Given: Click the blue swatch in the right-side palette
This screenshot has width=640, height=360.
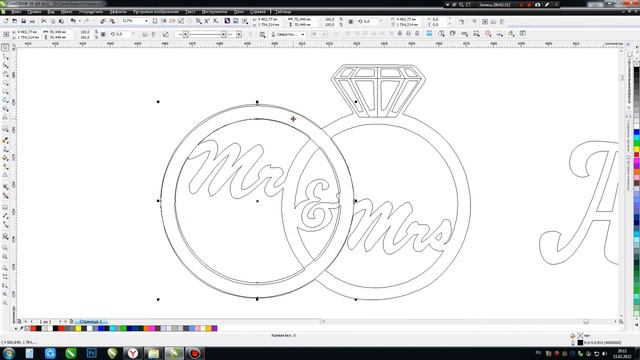Looking at the screenshot, I should tap(636, 132).
